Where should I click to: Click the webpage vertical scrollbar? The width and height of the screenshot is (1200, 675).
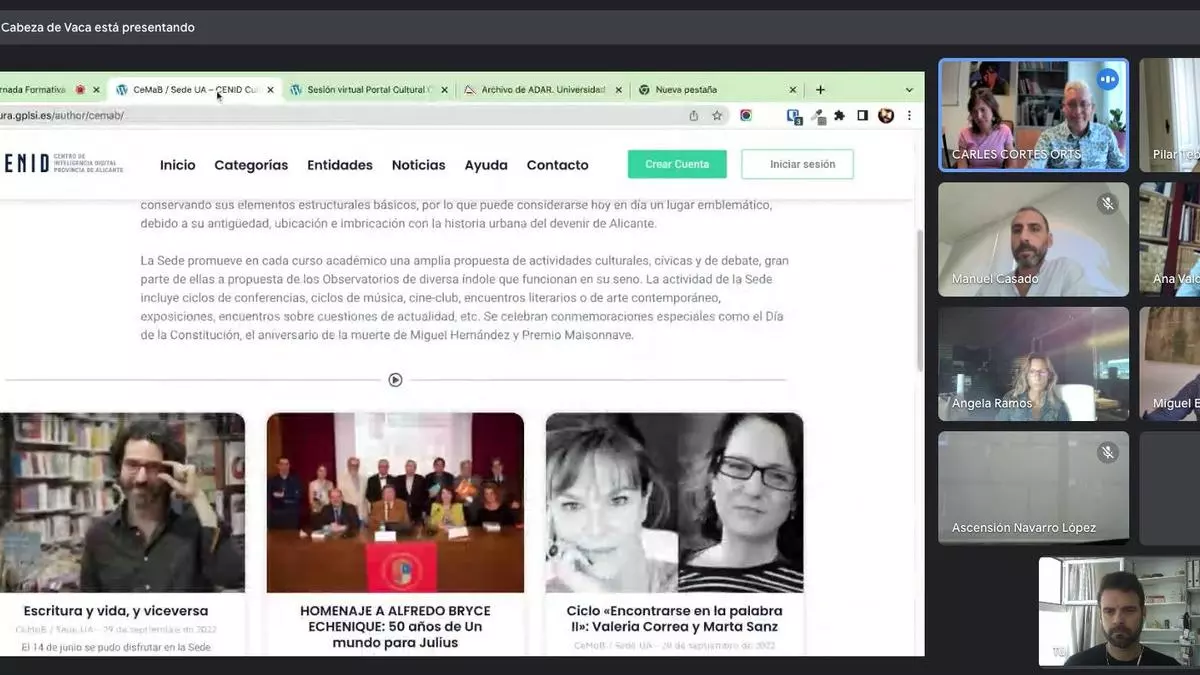coord(919,300)
